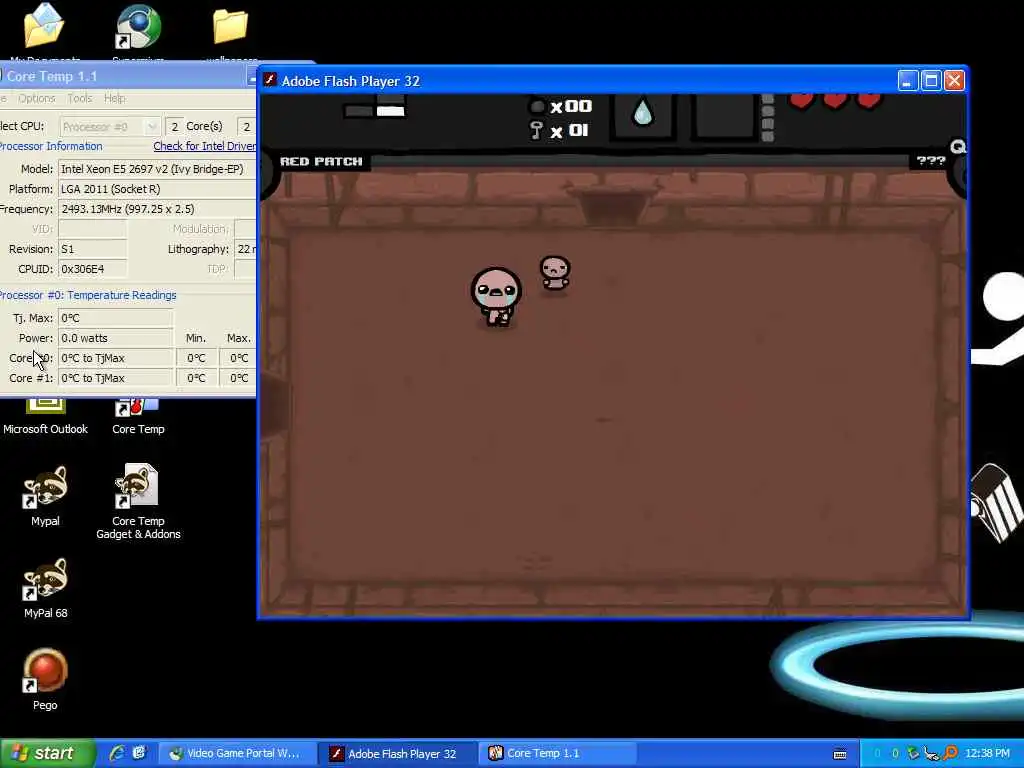Click the Isaac character in the game room
Image resolution: width=1024 pixels, height=768 pixels.
coord(496,296)
